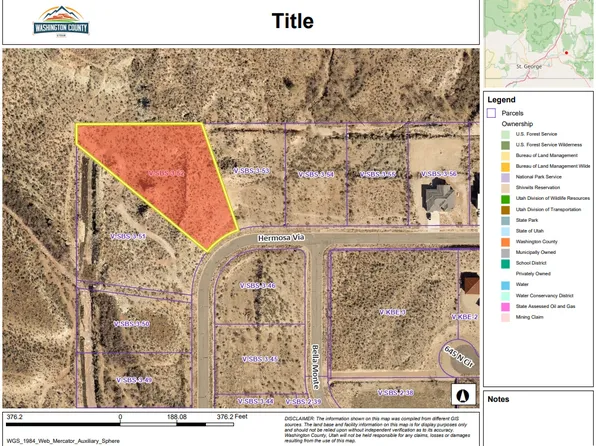Click the State Assessed Oil and Gas swatch
This screenshot has height=446, width=596.
click(x=506, y=306)
